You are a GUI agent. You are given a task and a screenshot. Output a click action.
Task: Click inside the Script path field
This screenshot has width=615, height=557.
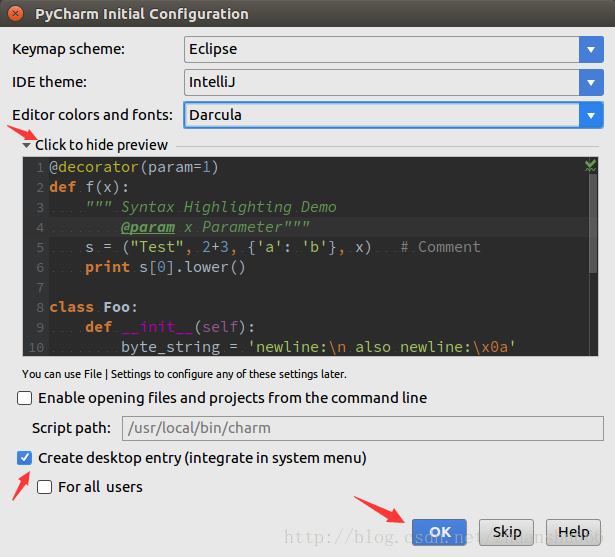[363, 428]
